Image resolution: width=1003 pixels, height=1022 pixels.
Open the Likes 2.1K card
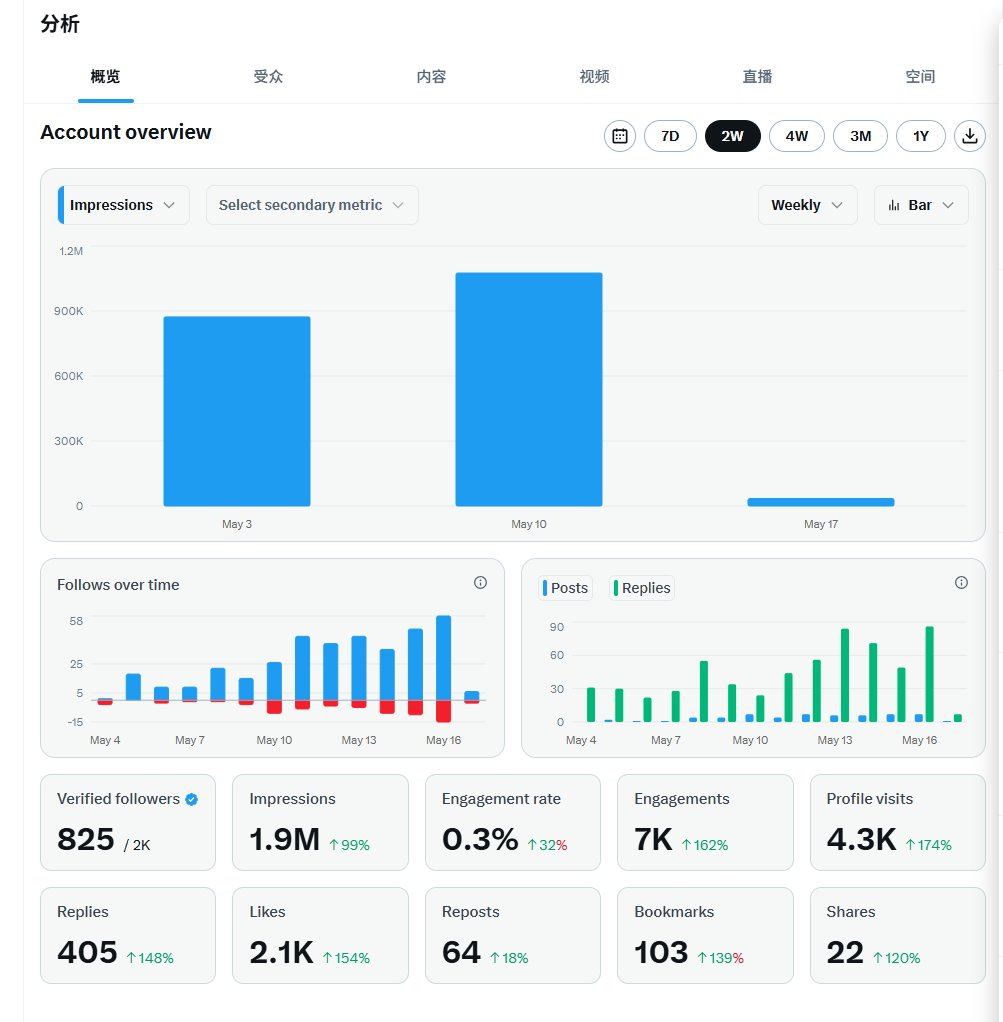pyautogui.click(x=320, y=935)
